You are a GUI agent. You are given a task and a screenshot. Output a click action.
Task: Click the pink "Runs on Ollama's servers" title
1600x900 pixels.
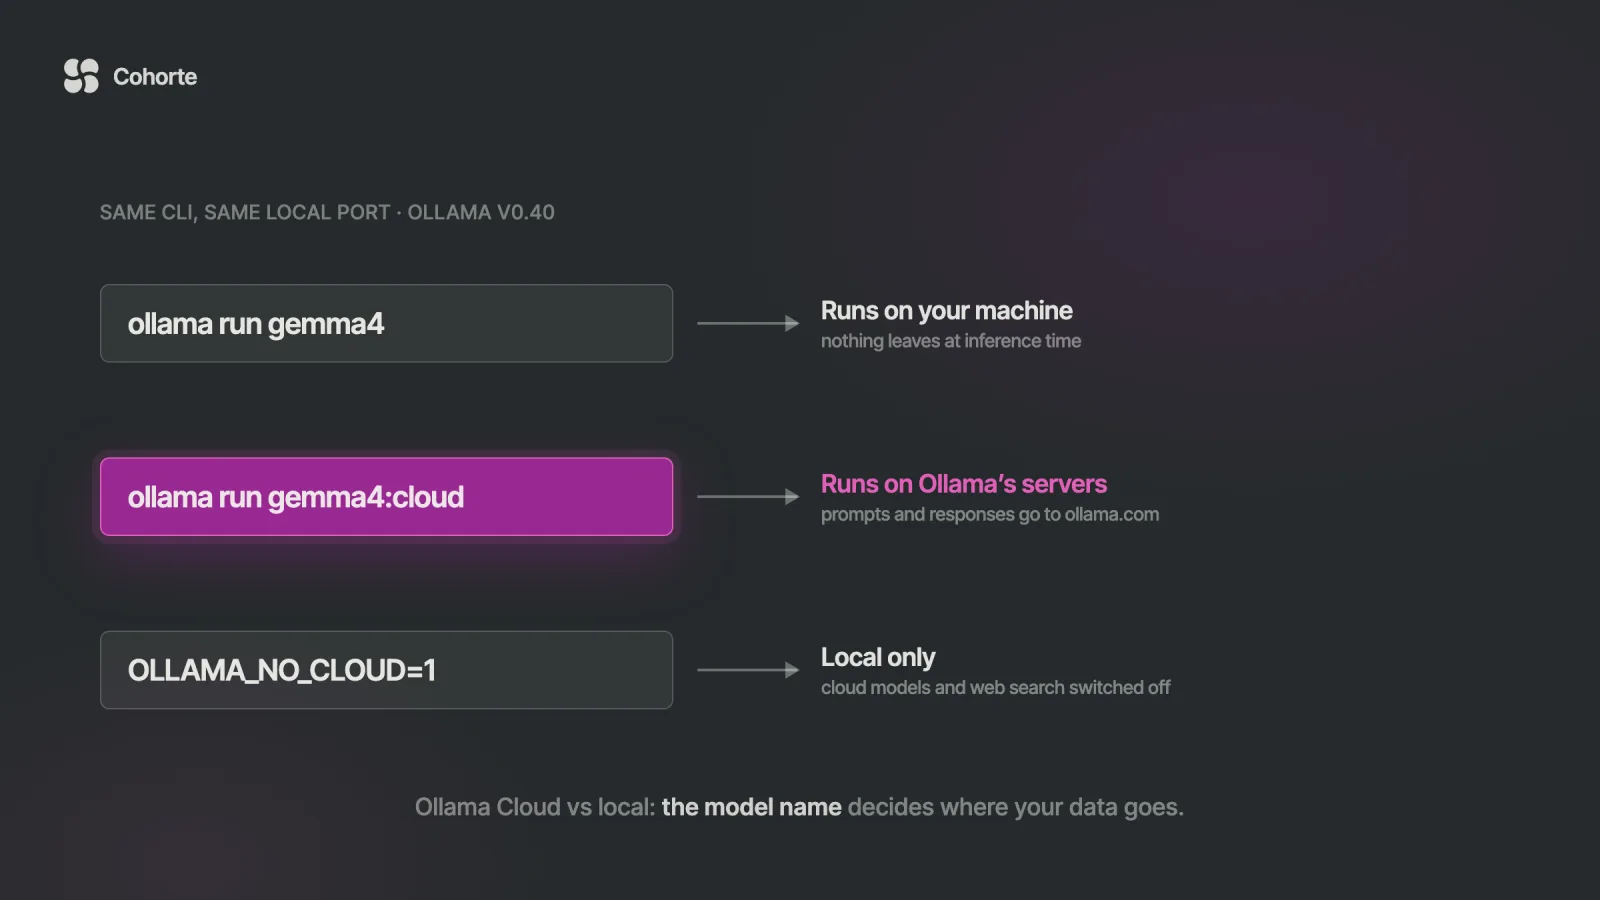(x=964, y=484)
